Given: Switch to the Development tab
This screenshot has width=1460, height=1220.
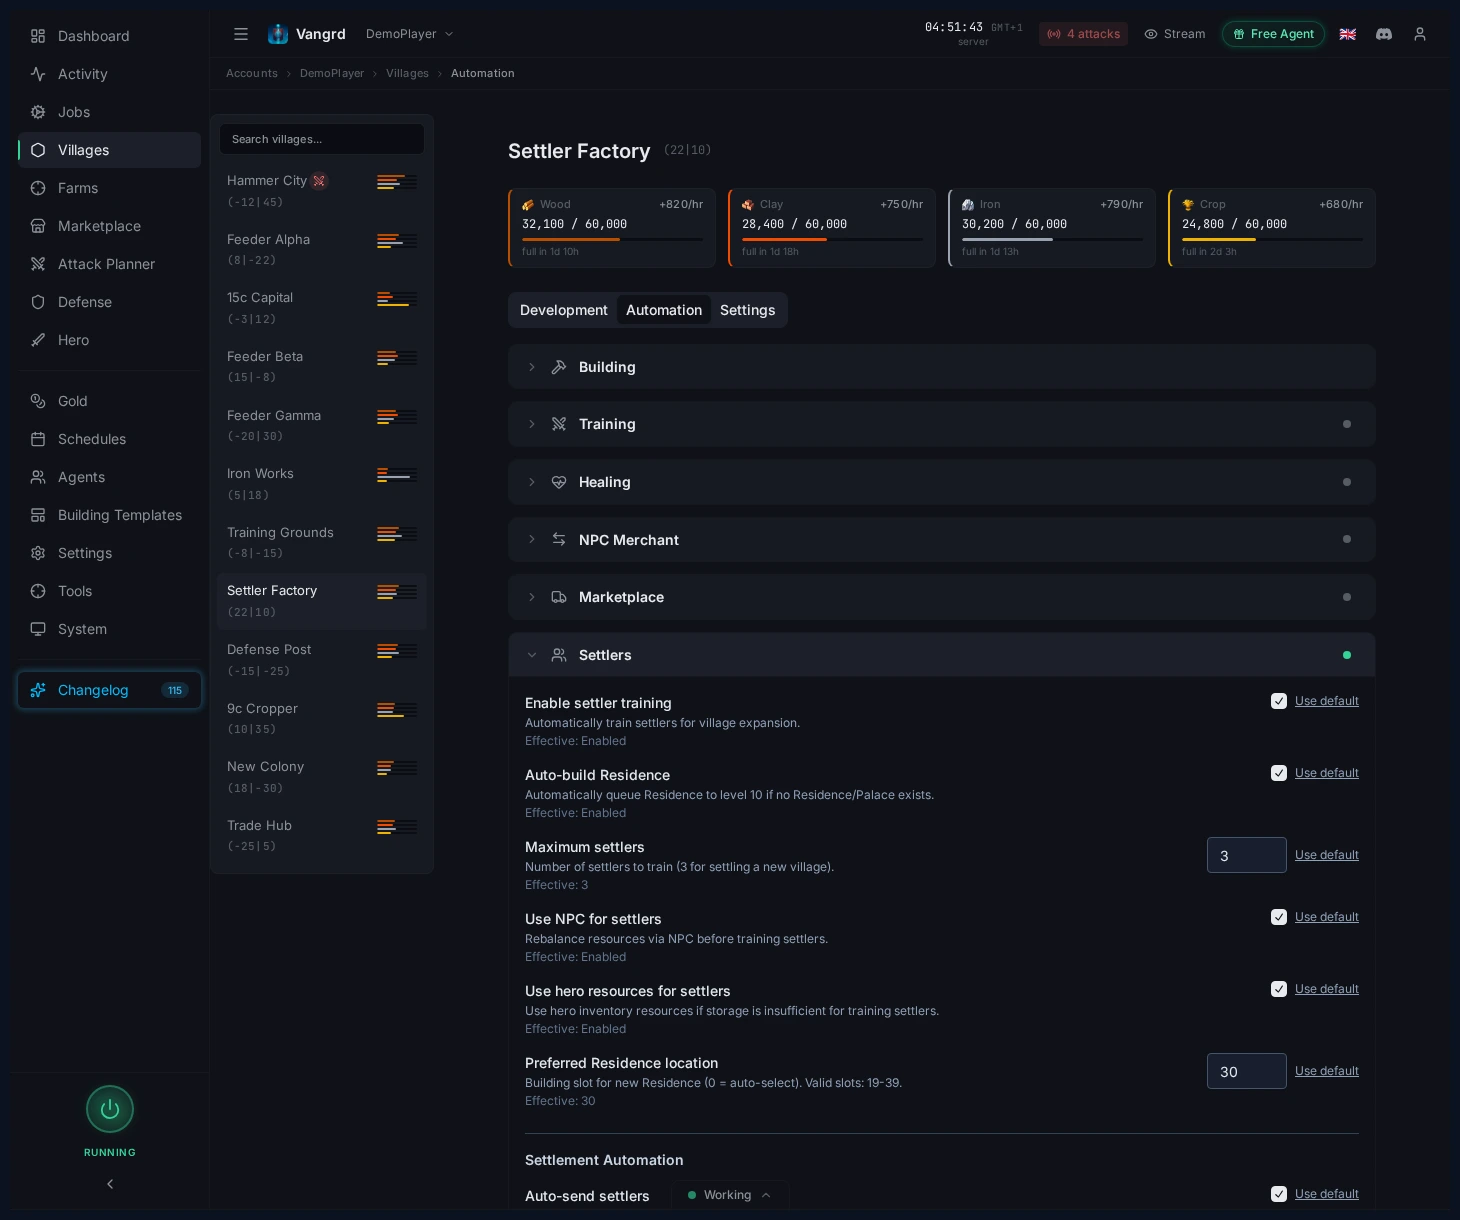Looking at the screenshot, I should pyautogui.click(x=564, y=310).
